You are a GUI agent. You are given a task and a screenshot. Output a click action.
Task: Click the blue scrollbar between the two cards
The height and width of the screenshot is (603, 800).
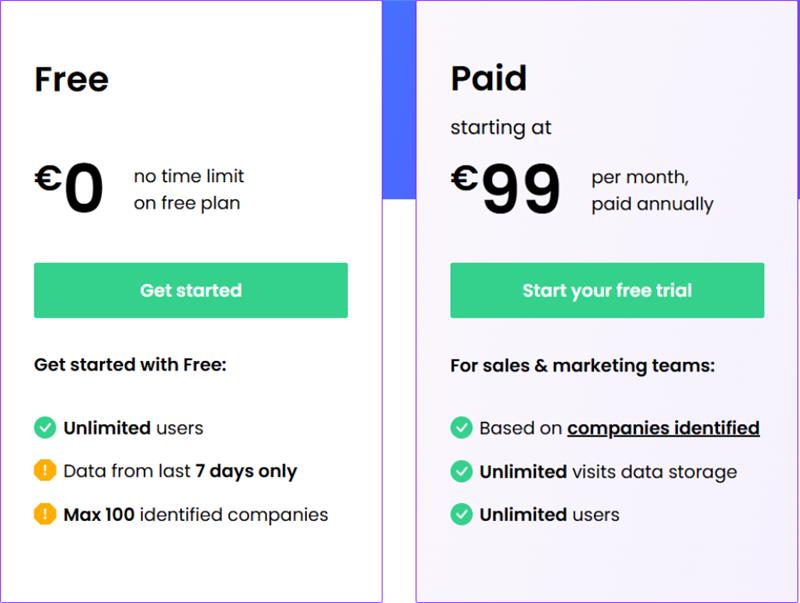[x=396, y=100]
